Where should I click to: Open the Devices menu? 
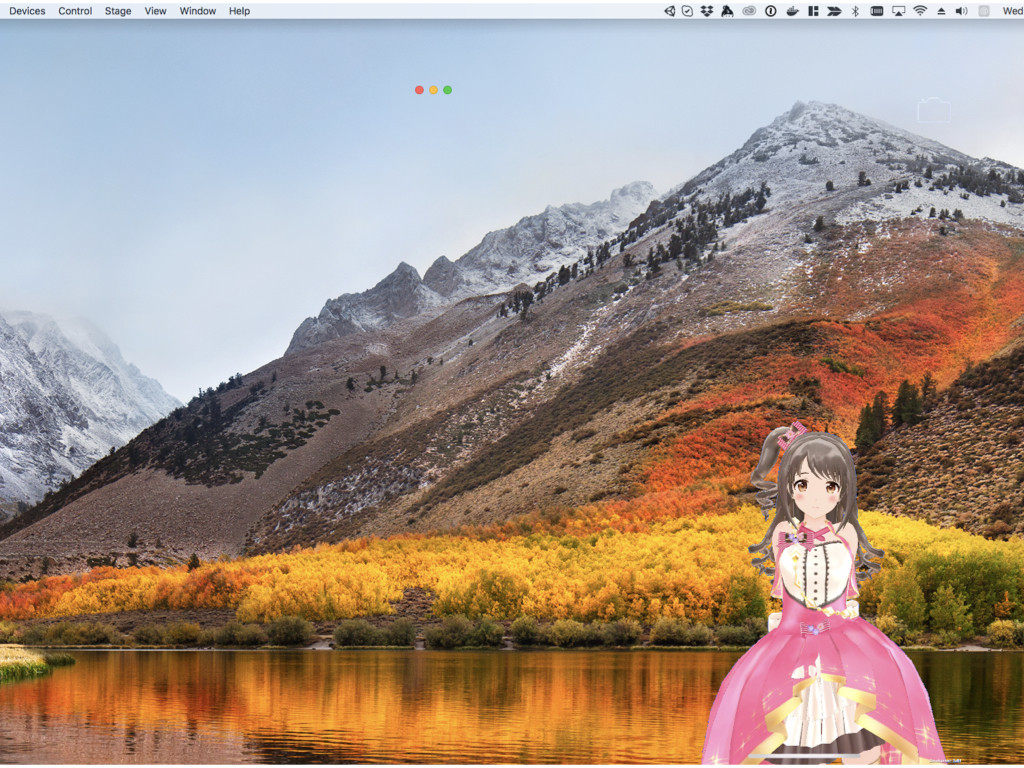pos(27,11)
